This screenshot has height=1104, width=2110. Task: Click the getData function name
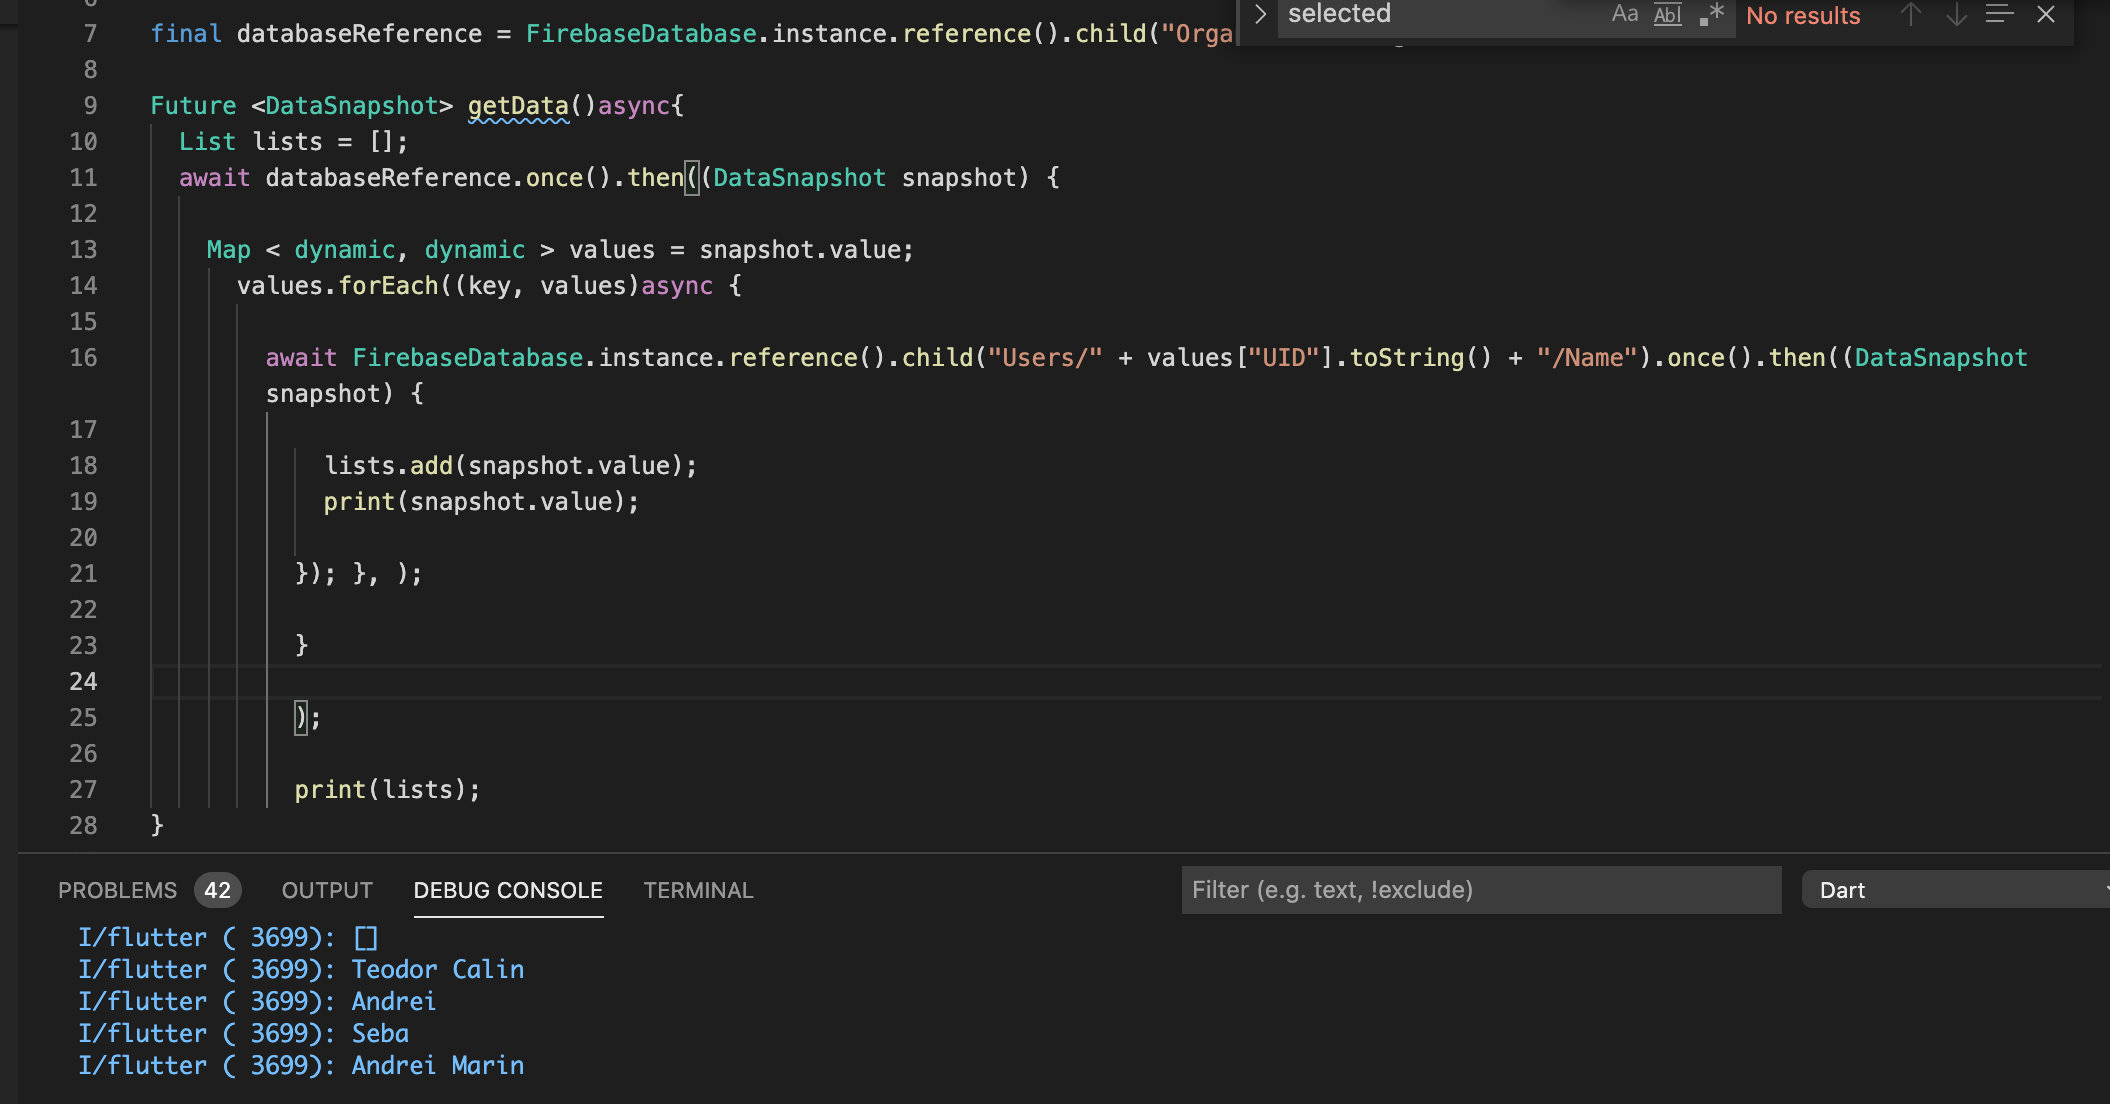point(518,106)
